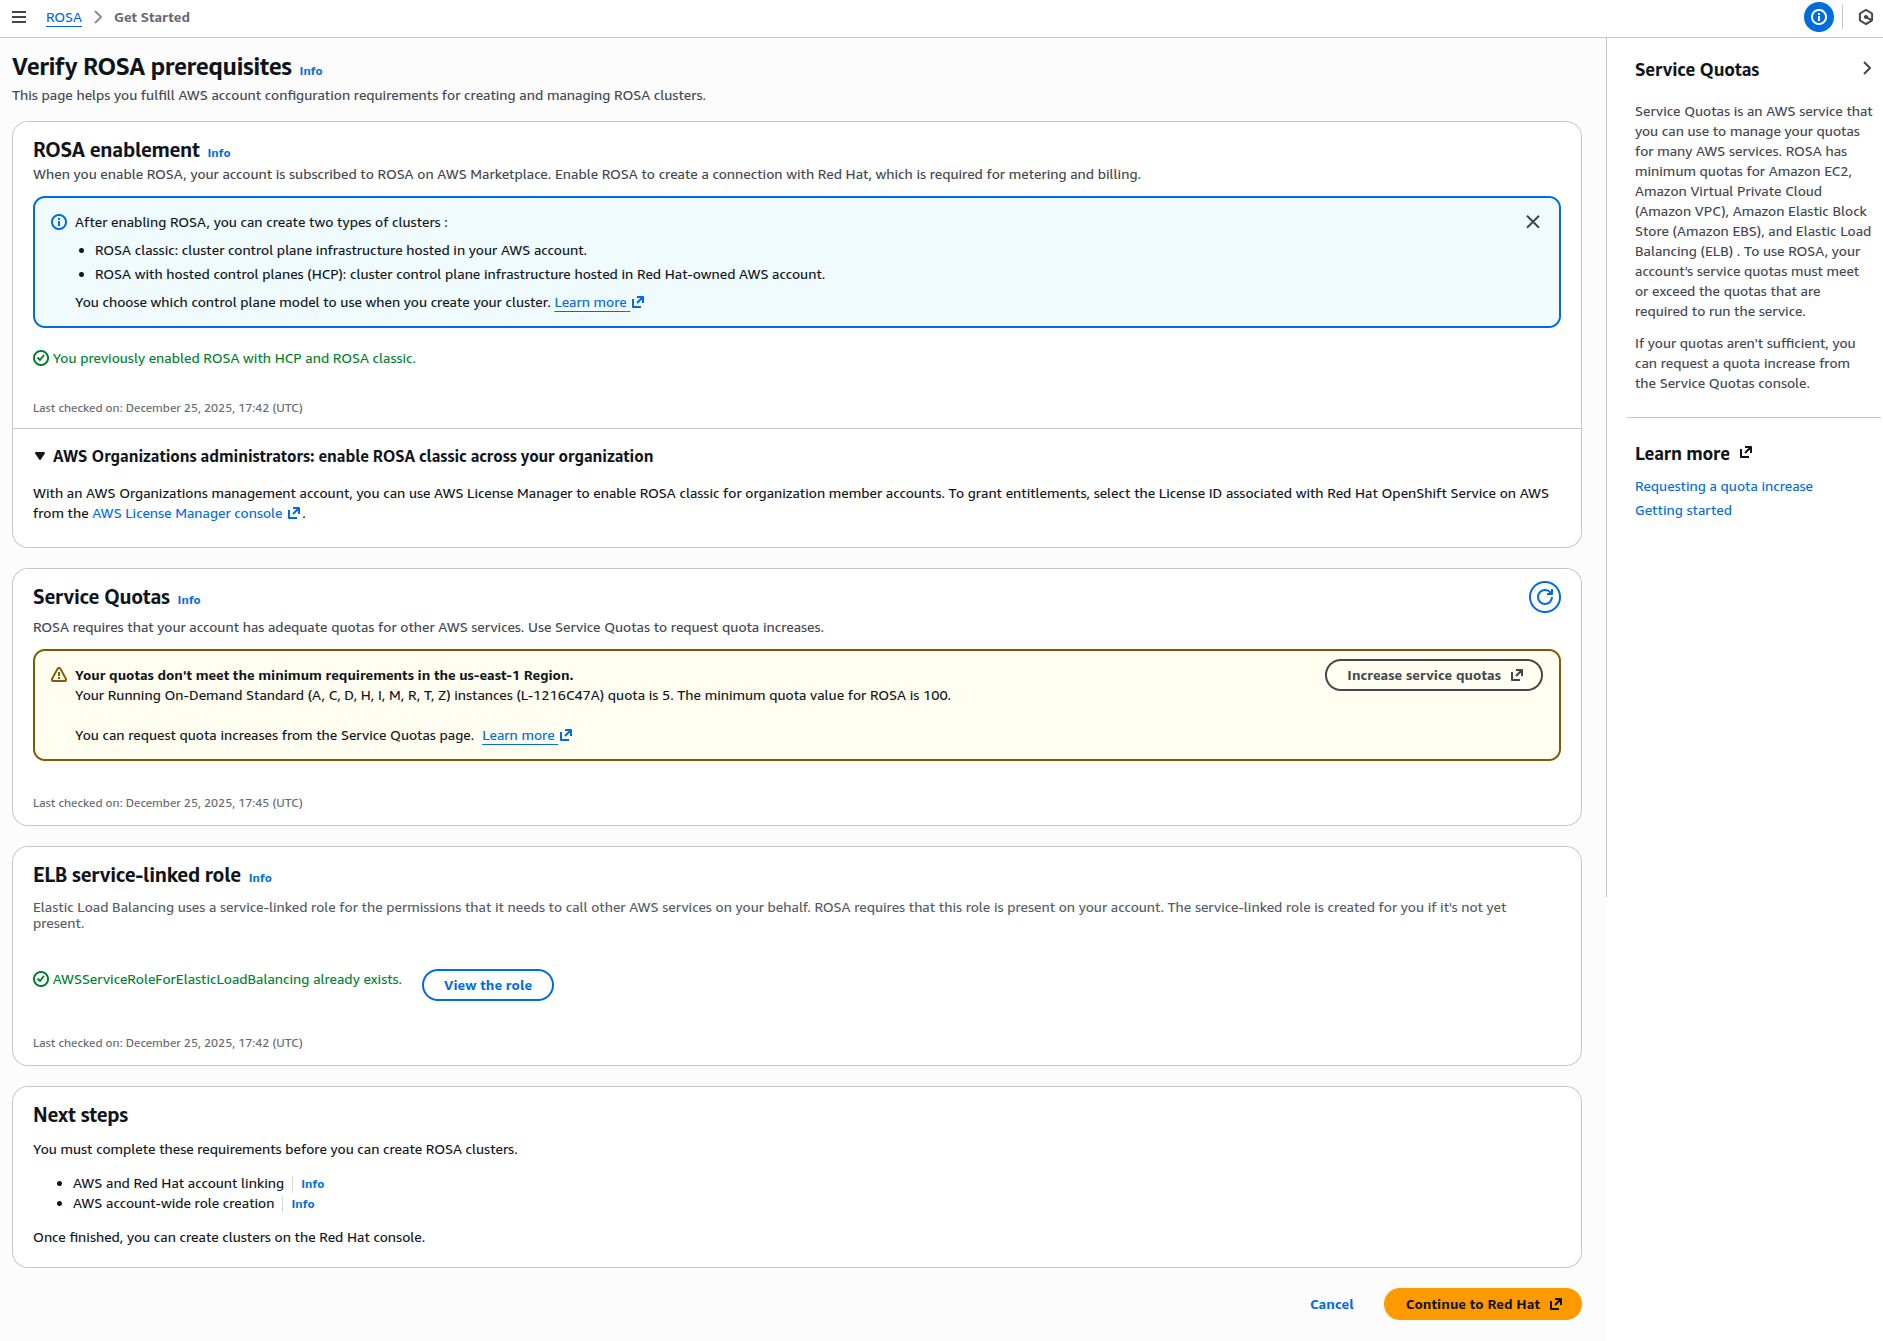Open Info for AWS account-wide role creation
Screen dimensions: 1883x1341
coord(303,1204)
